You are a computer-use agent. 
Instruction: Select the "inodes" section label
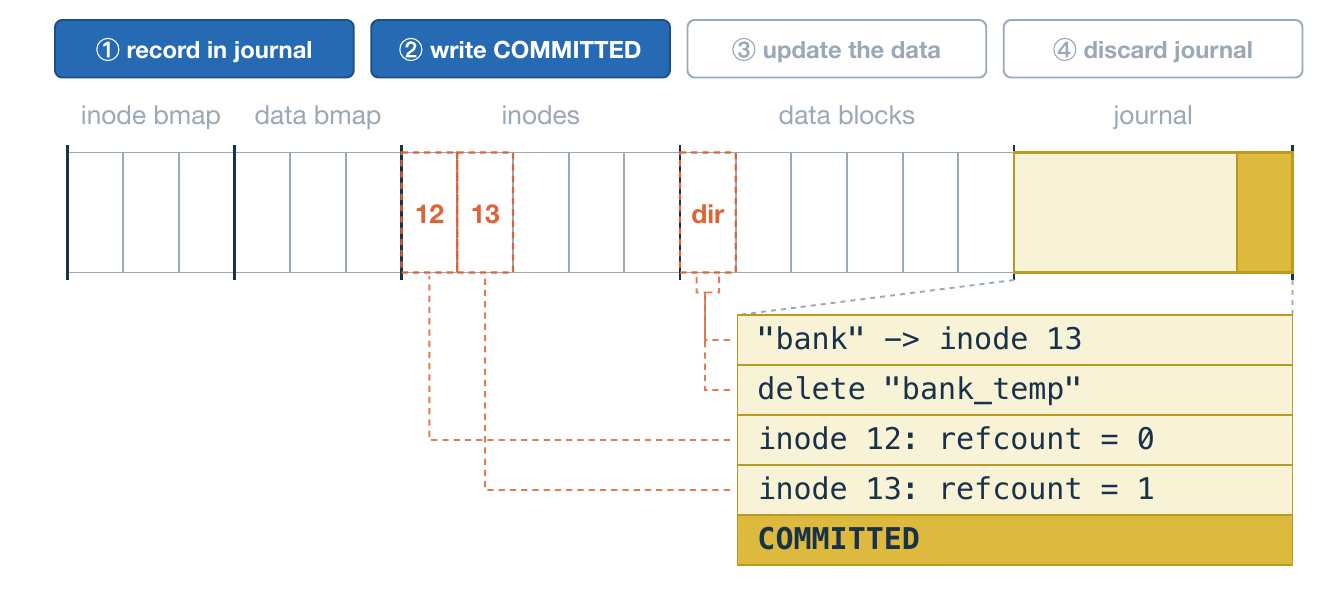point(540,116)
